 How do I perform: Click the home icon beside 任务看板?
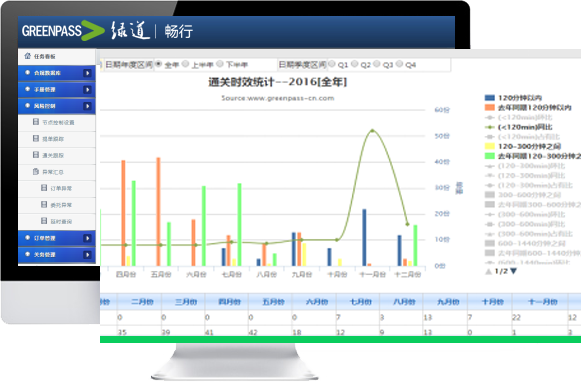point(27,56)
